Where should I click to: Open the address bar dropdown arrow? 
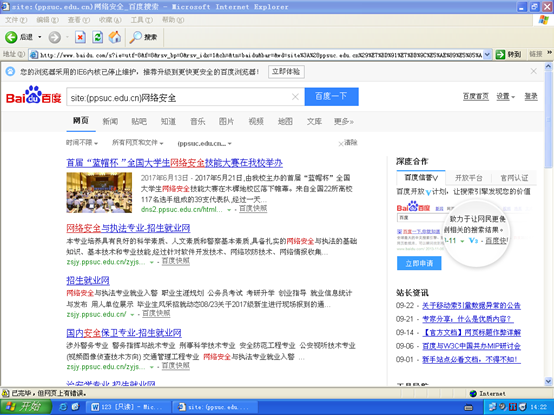pyautogui.click(x=488, y=54)
